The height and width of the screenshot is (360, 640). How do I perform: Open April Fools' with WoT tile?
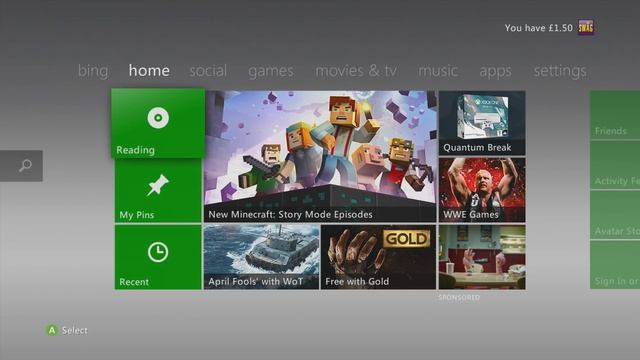pos(261,257)
